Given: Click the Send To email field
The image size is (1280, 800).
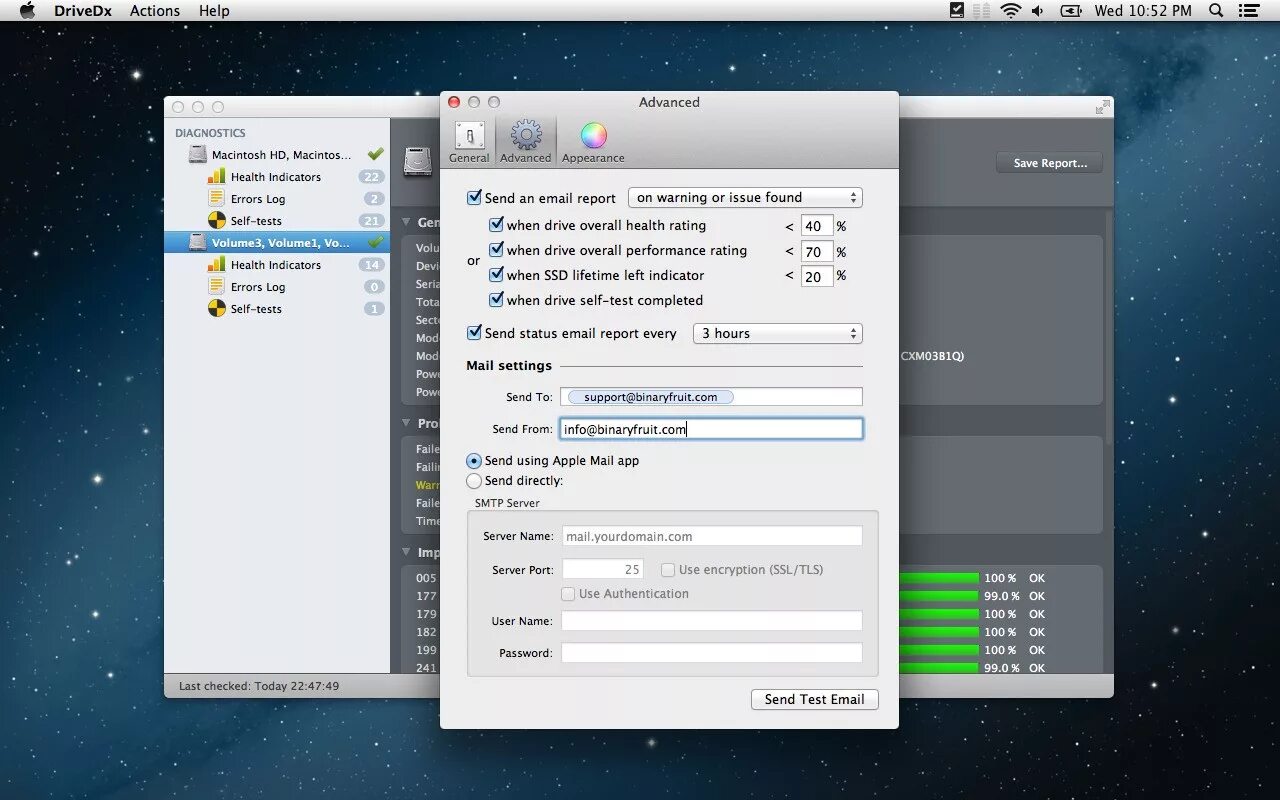Looking at the screenshot, I should click(711, 397).
